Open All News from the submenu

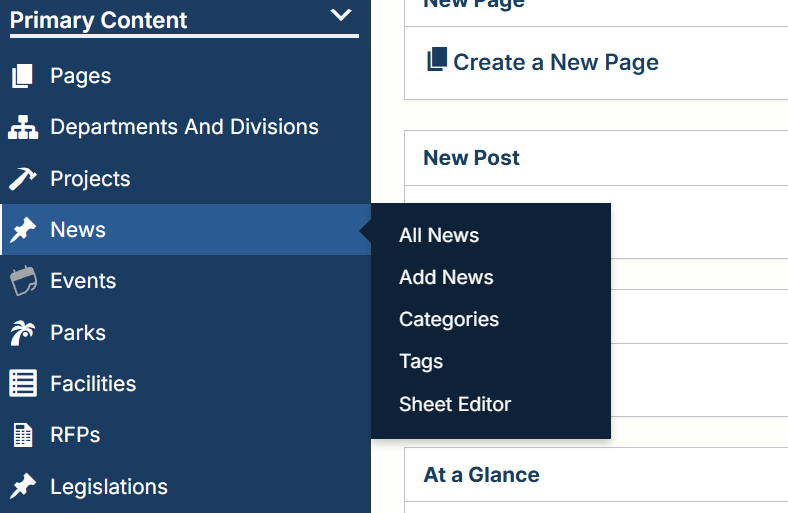coord(439,235)
